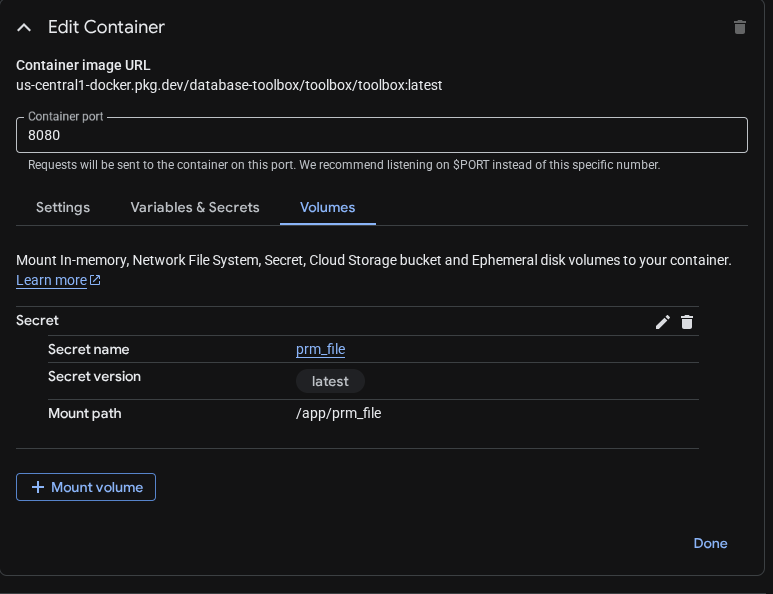Select the Volumes tab
The height and width of the screenshot is (594, 773).
point(327,208)
